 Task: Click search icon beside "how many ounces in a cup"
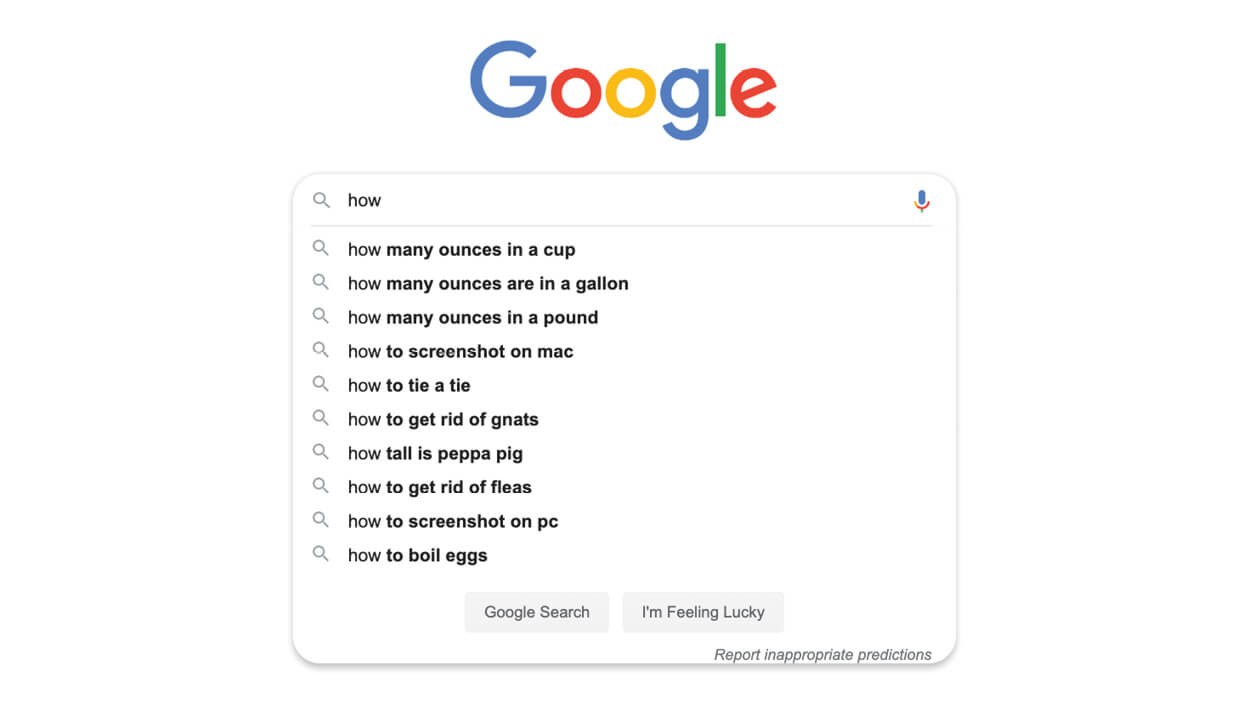coord(320,248)
